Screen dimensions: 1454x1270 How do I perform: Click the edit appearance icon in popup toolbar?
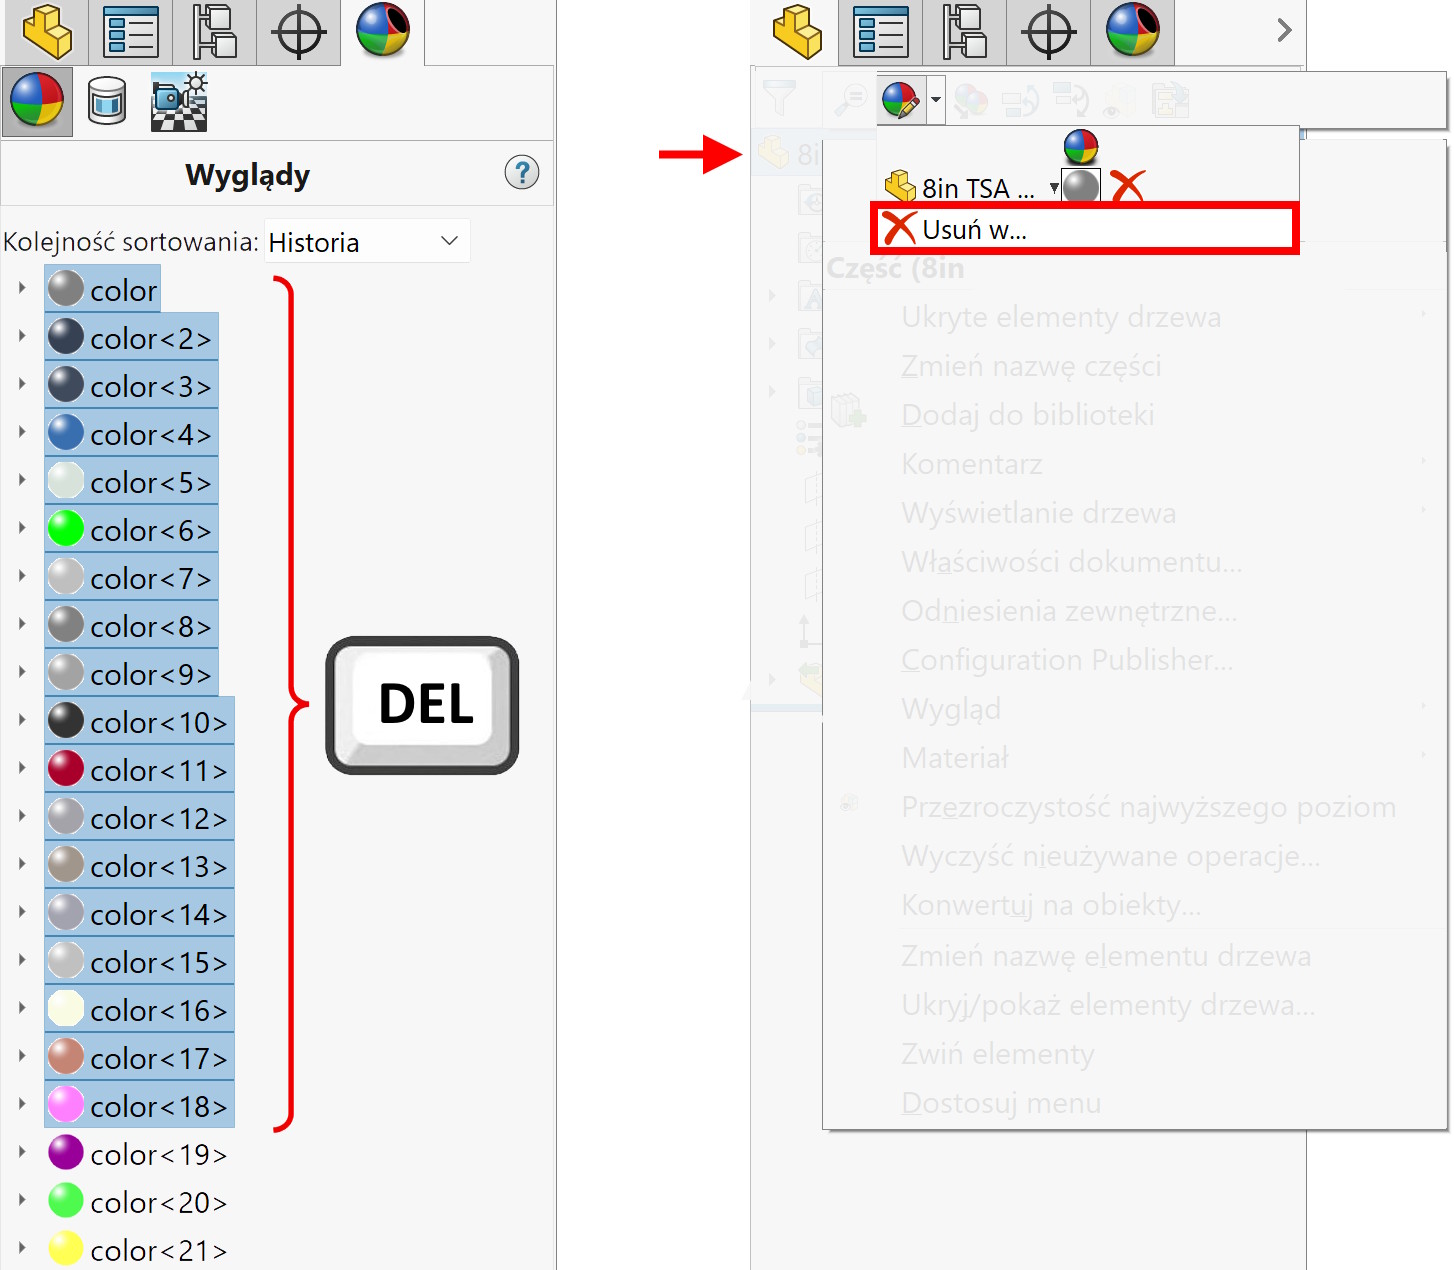[901, 100]
